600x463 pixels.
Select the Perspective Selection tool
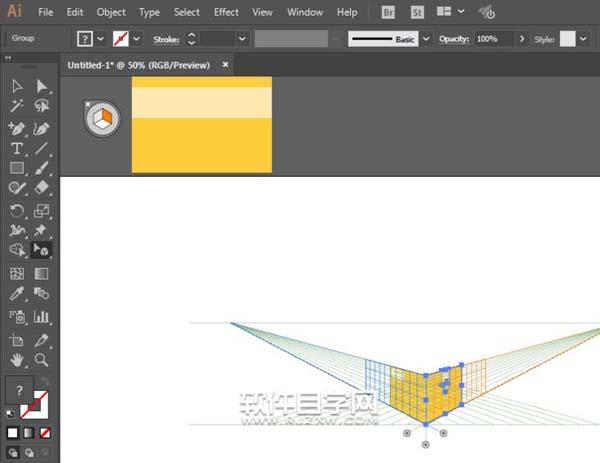pos(41,250)
